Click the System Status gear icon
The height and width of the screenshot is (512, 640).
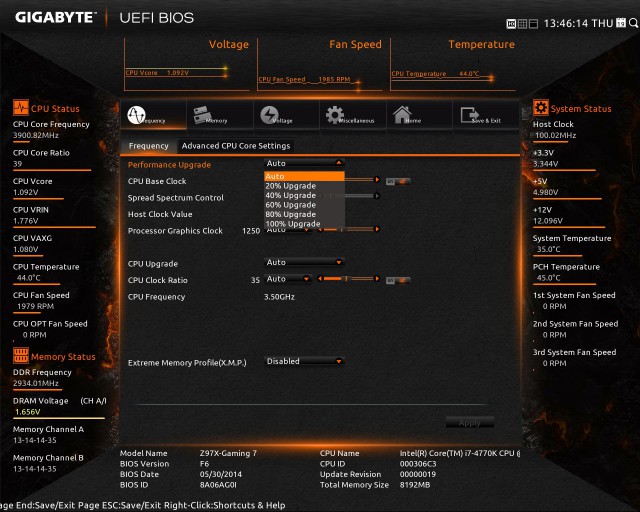(x=541, y=108)
